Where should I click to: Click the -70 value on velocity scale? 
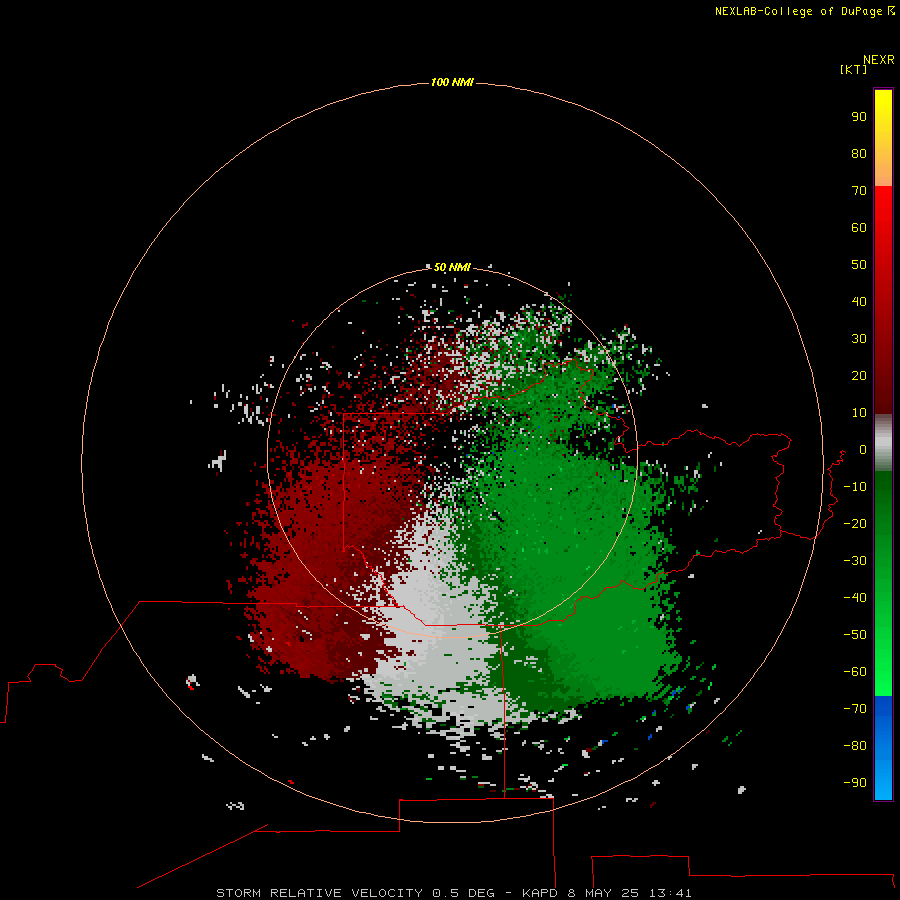(x=855, y=708)
